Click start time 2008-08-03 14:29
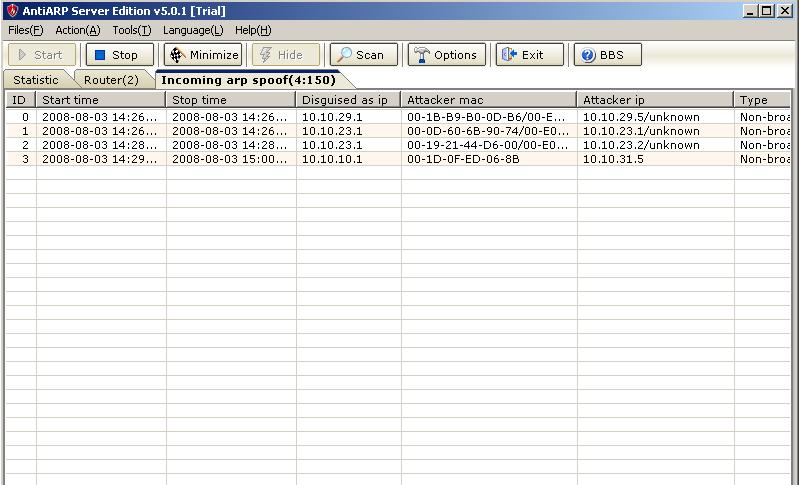Image resolution: width=799 pixels, height=485 pixels. (99, 159)
